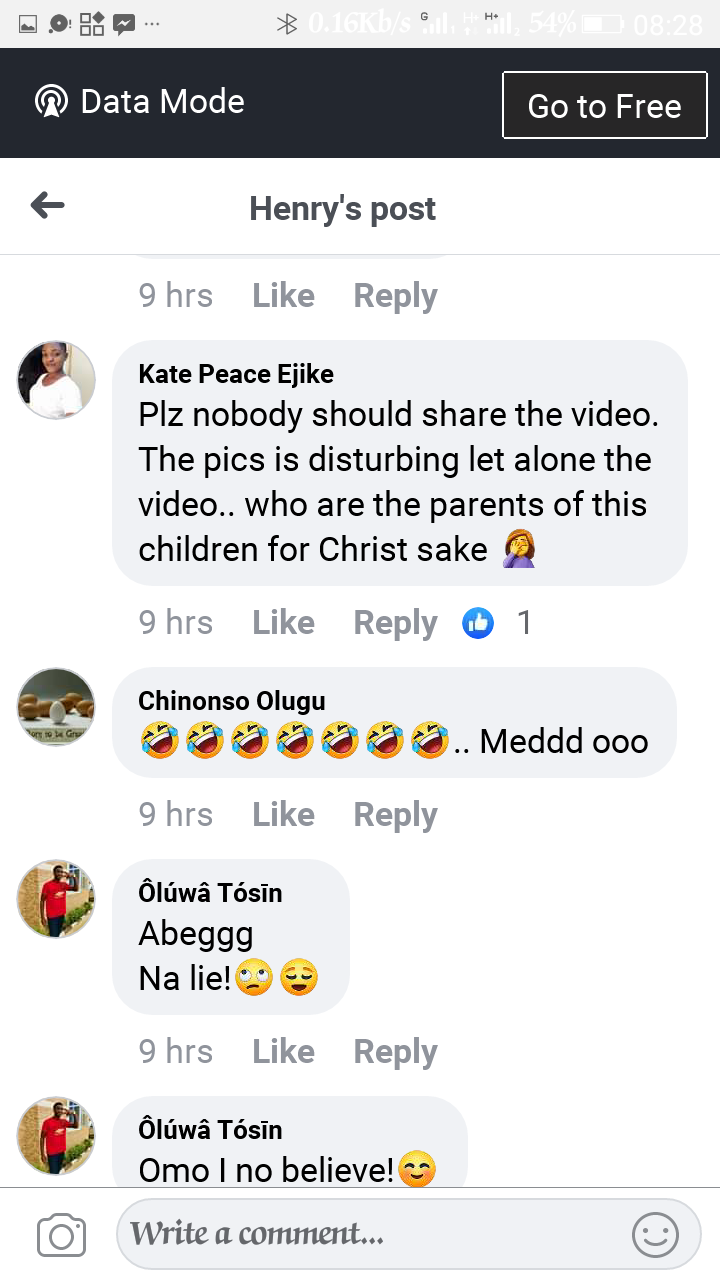Reply to Kate Peace Ejike's comment

395,623
